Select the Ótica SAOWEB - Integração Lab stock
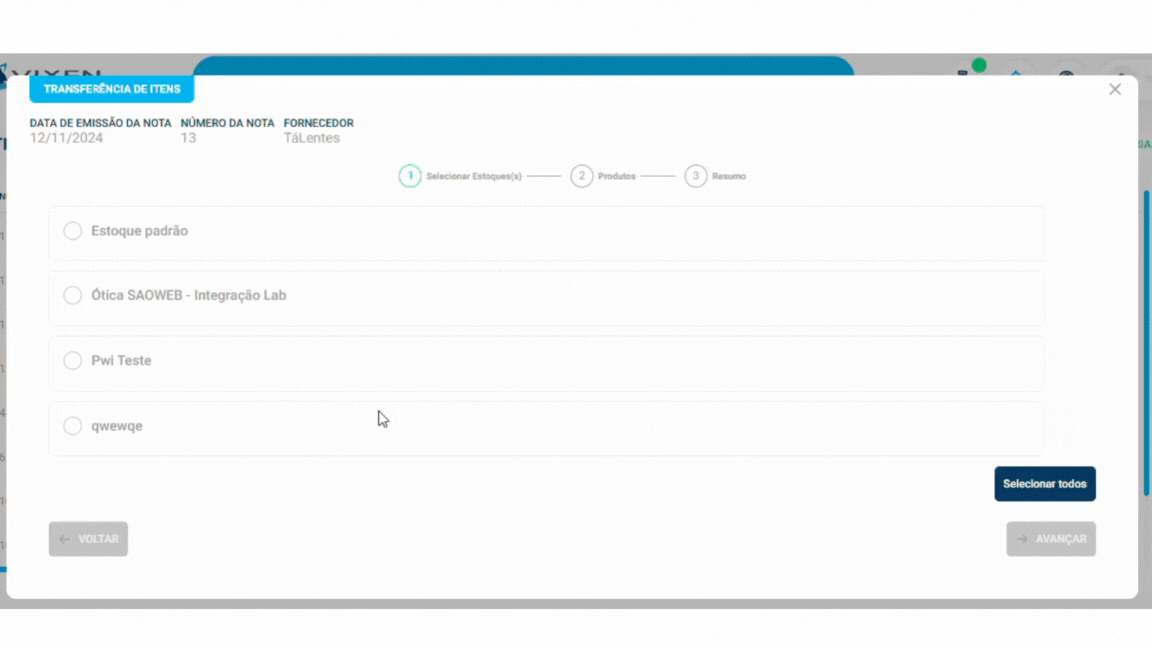 coord(72,295)
